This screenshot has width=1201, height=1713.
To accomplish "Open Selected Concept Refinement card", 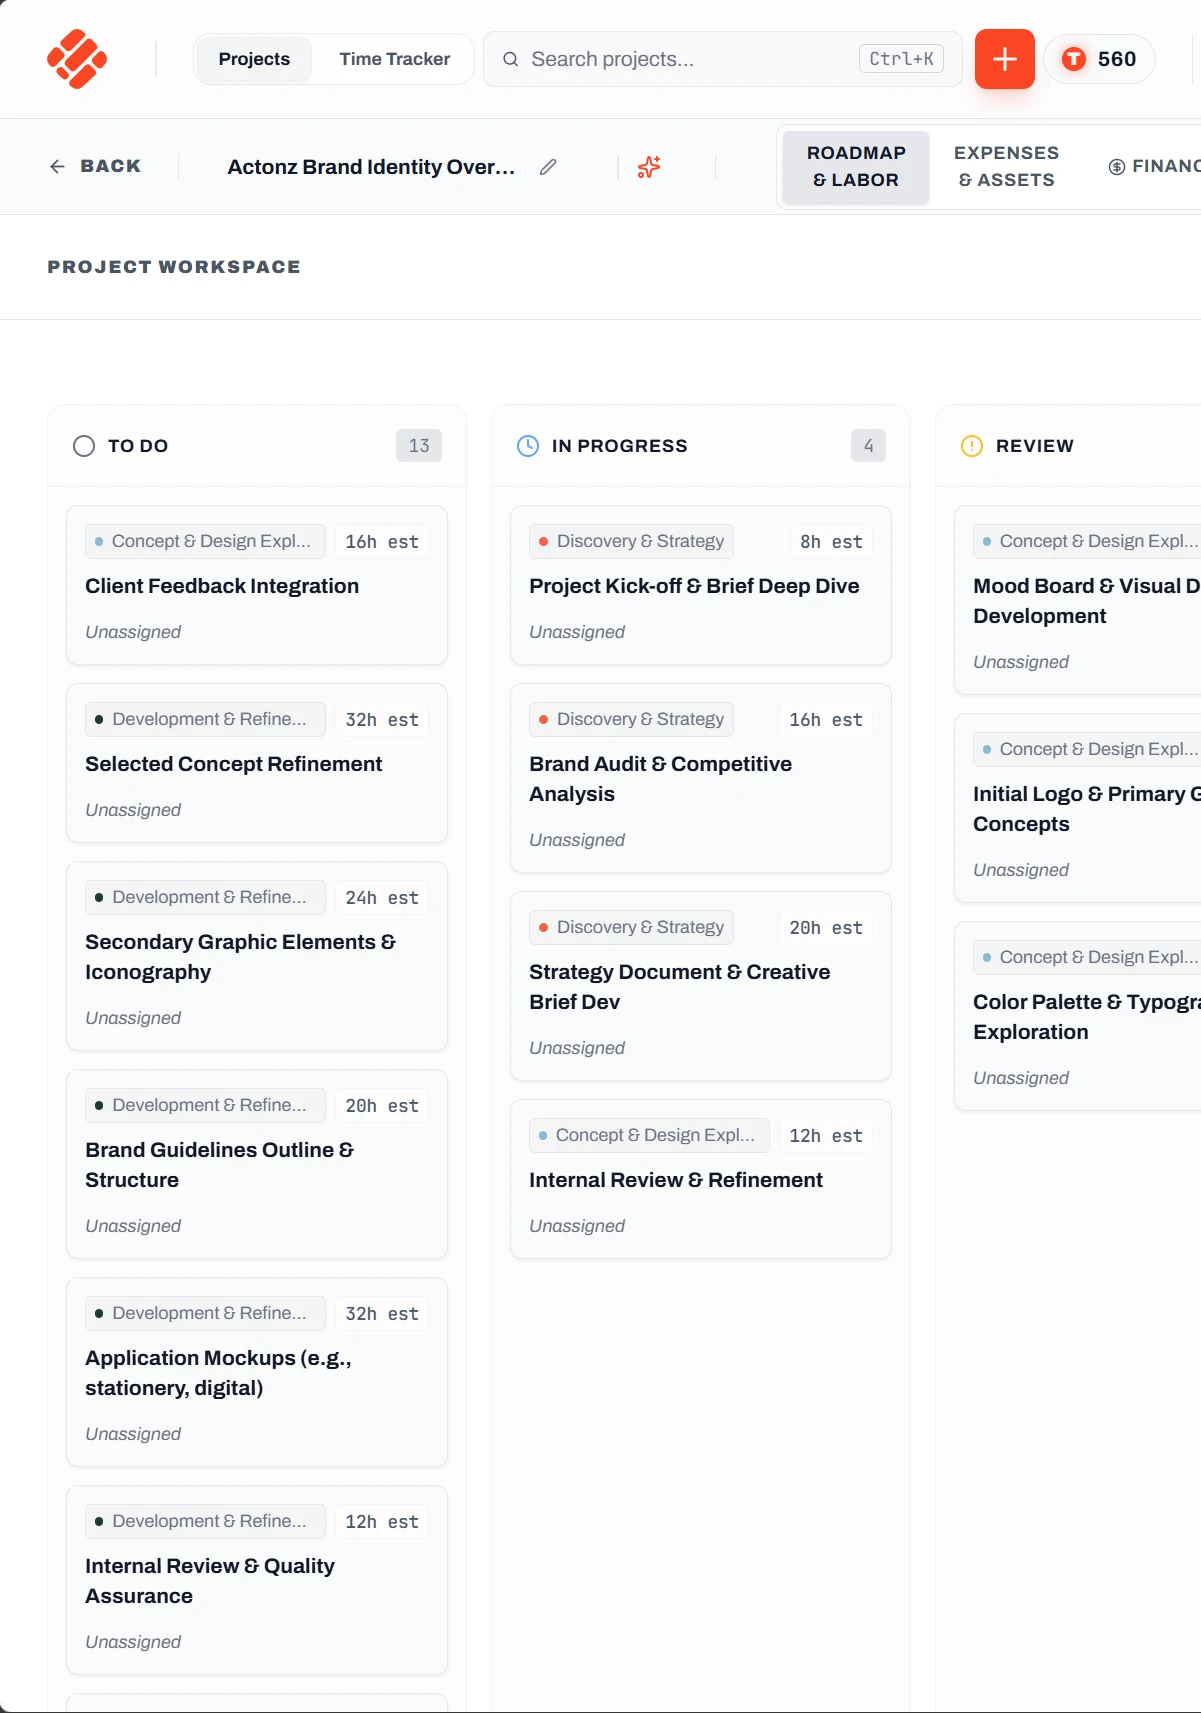I will pyautogui.click(x=257, y=764).
